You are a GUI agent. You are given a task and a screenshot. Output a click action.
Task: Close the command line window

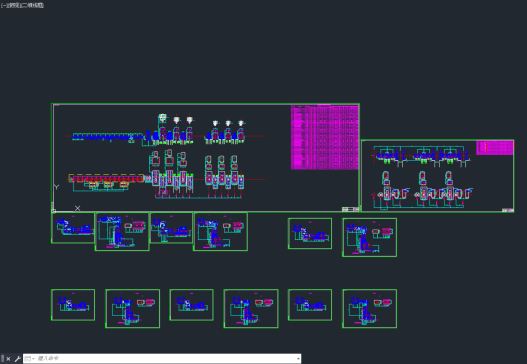click(8, 359)
